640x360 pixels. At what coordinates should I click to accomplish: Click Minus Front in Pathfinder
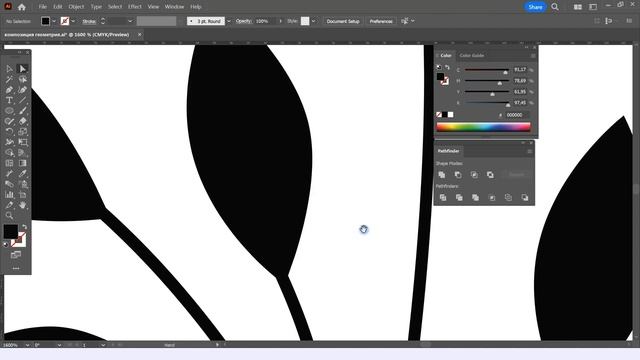point(458,175)
